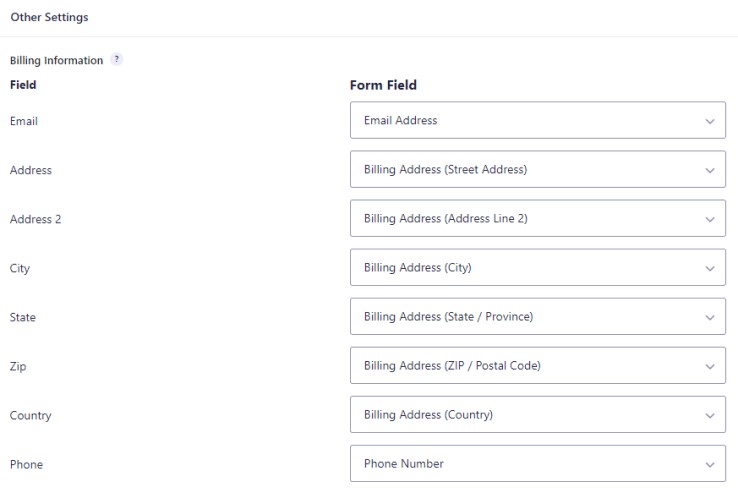Click the Form Field column heading
This screenshot has width=738, height=493.
point(383,85)
